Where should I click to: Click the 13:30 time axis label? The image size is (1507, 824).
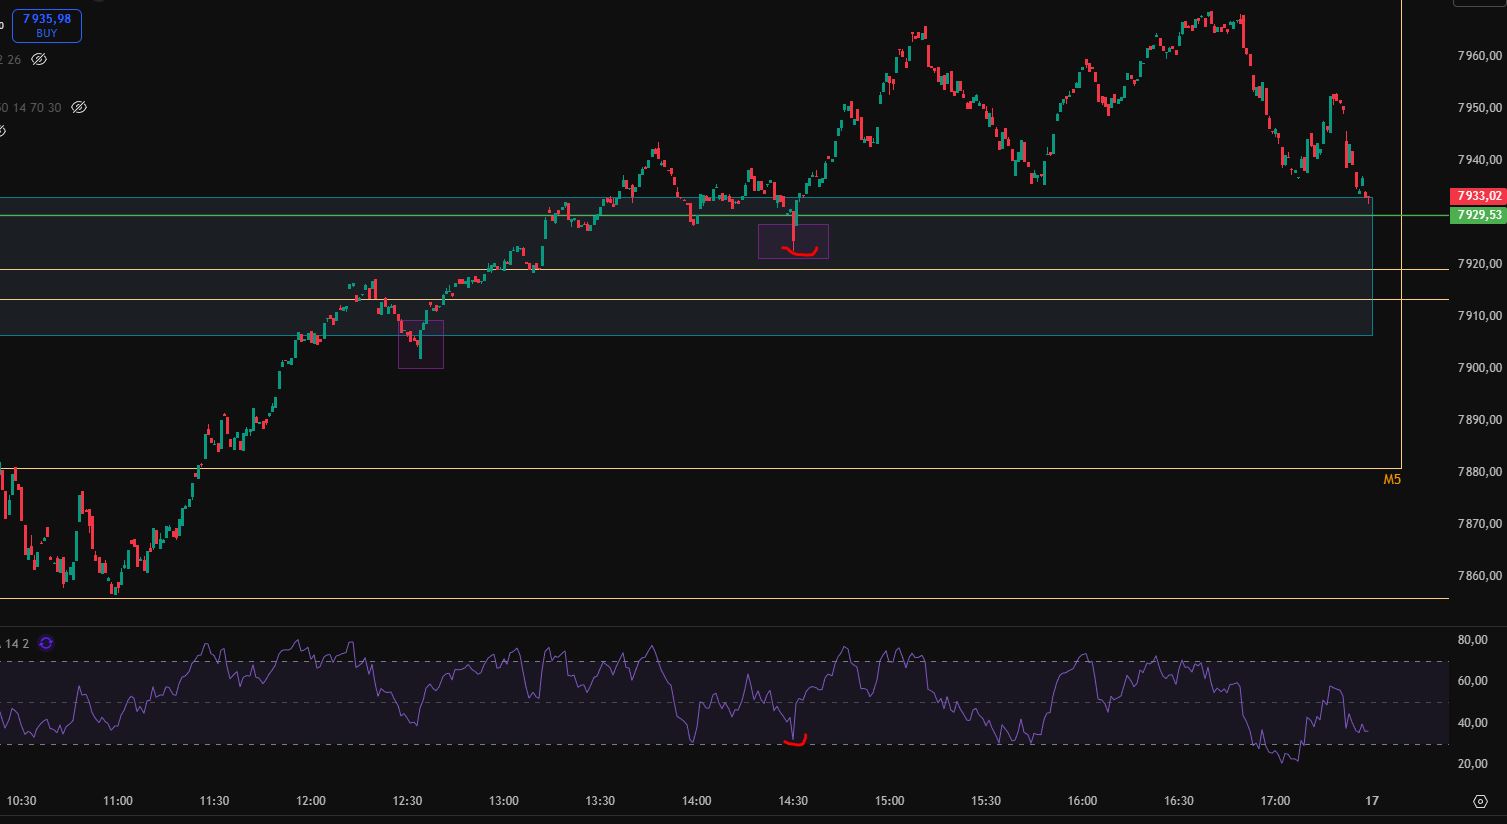point(600,801)
